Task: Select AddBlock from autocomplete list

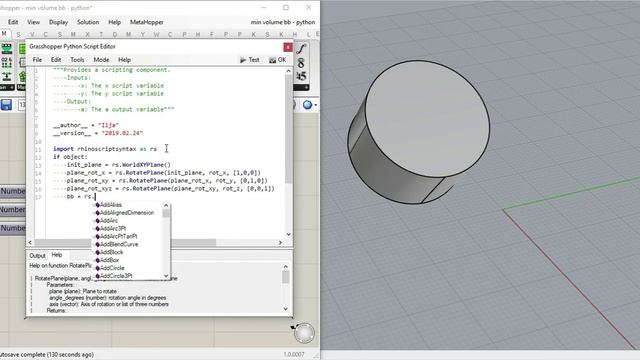Action: [x=111, y=252]
